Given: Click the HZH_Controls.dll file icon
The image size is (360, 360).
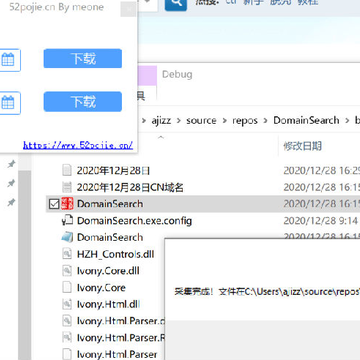Looking at the screenshot, I should tap(67, 254).
